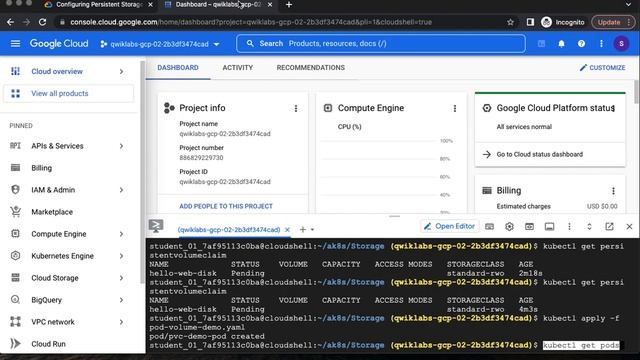Open Compute Engine card options menu
This screenshot has height=360, width=640.
click(455, 108)
